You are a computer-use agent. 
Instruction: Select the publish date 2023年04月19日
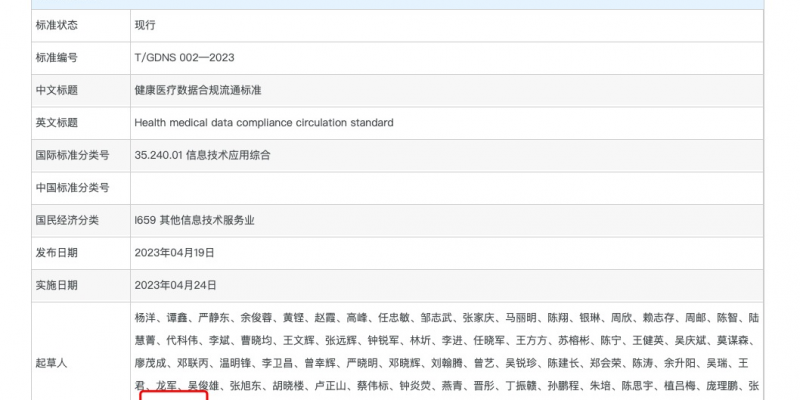[x=174, y=253]
